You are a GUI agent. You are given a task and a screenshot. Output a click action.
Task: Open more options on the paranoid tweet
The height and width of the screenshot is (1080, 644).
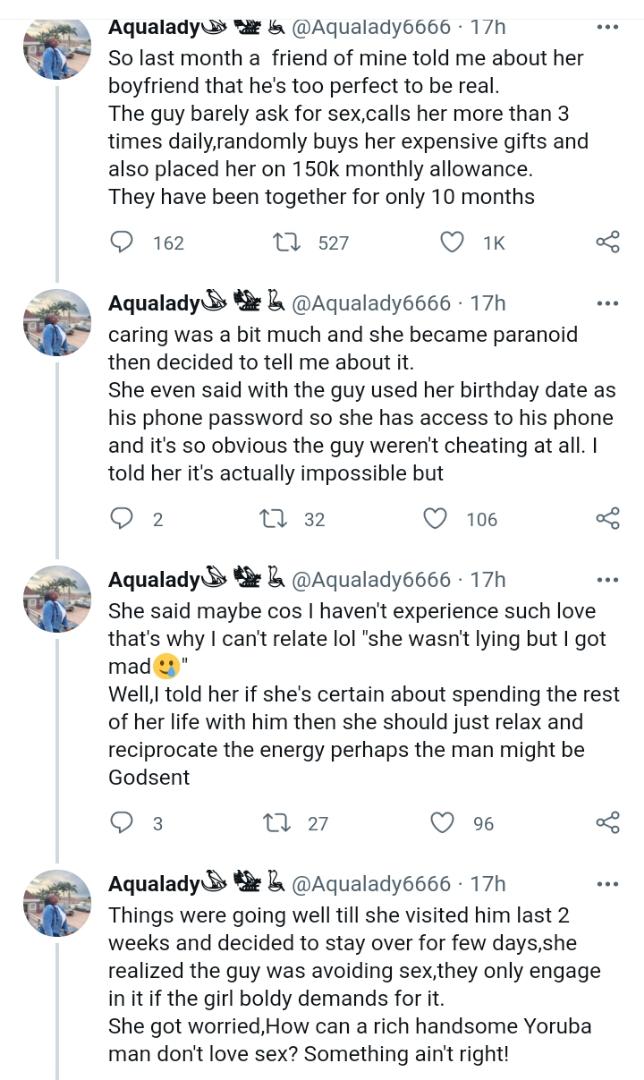607,303
